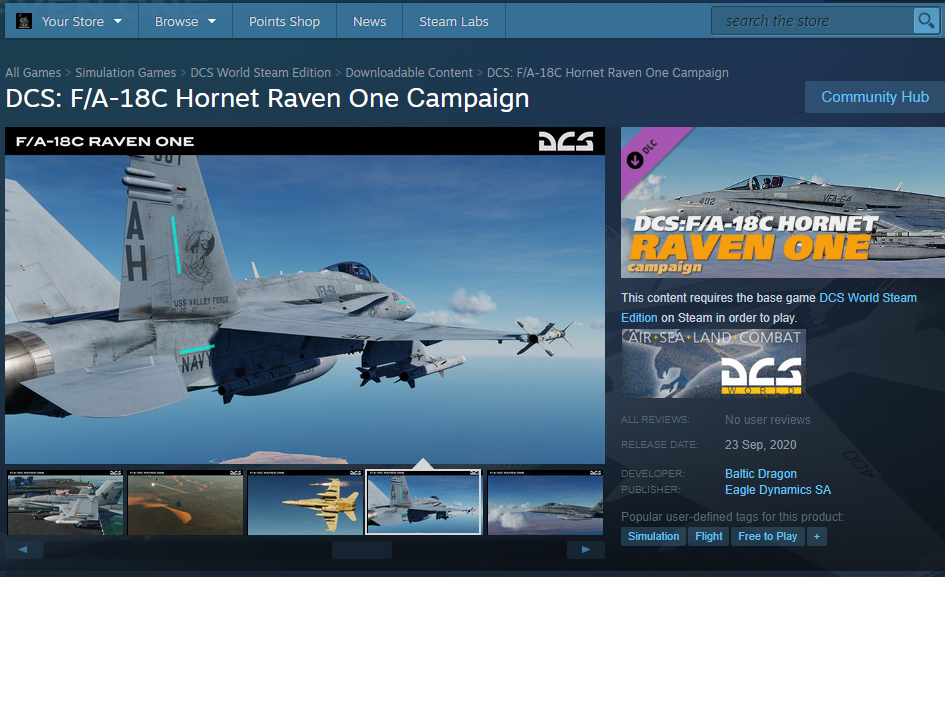Follow DCS World Steam Edition base game link
The width and height of the screenshot is (945, 714).
point(868,298)
